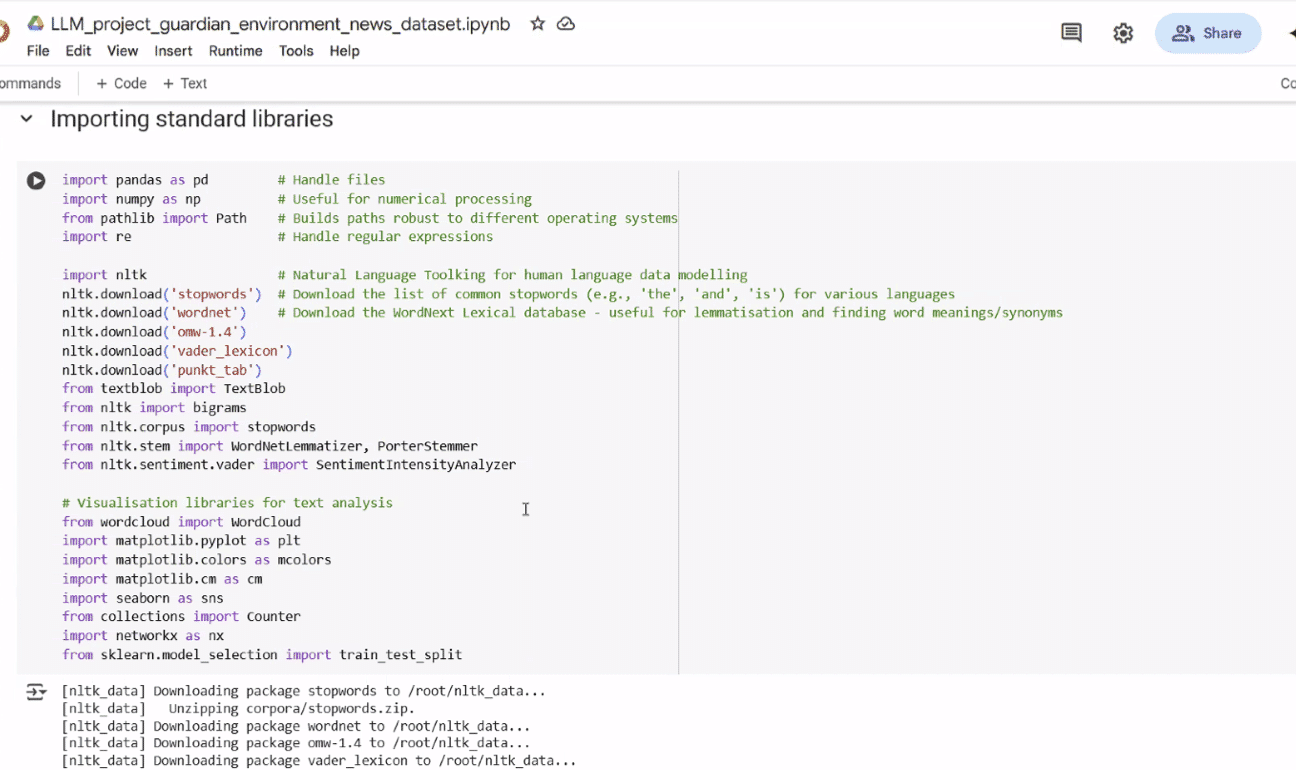Click the cell output options icon
Screen dimensions: 1296x770
pos(36,691)
